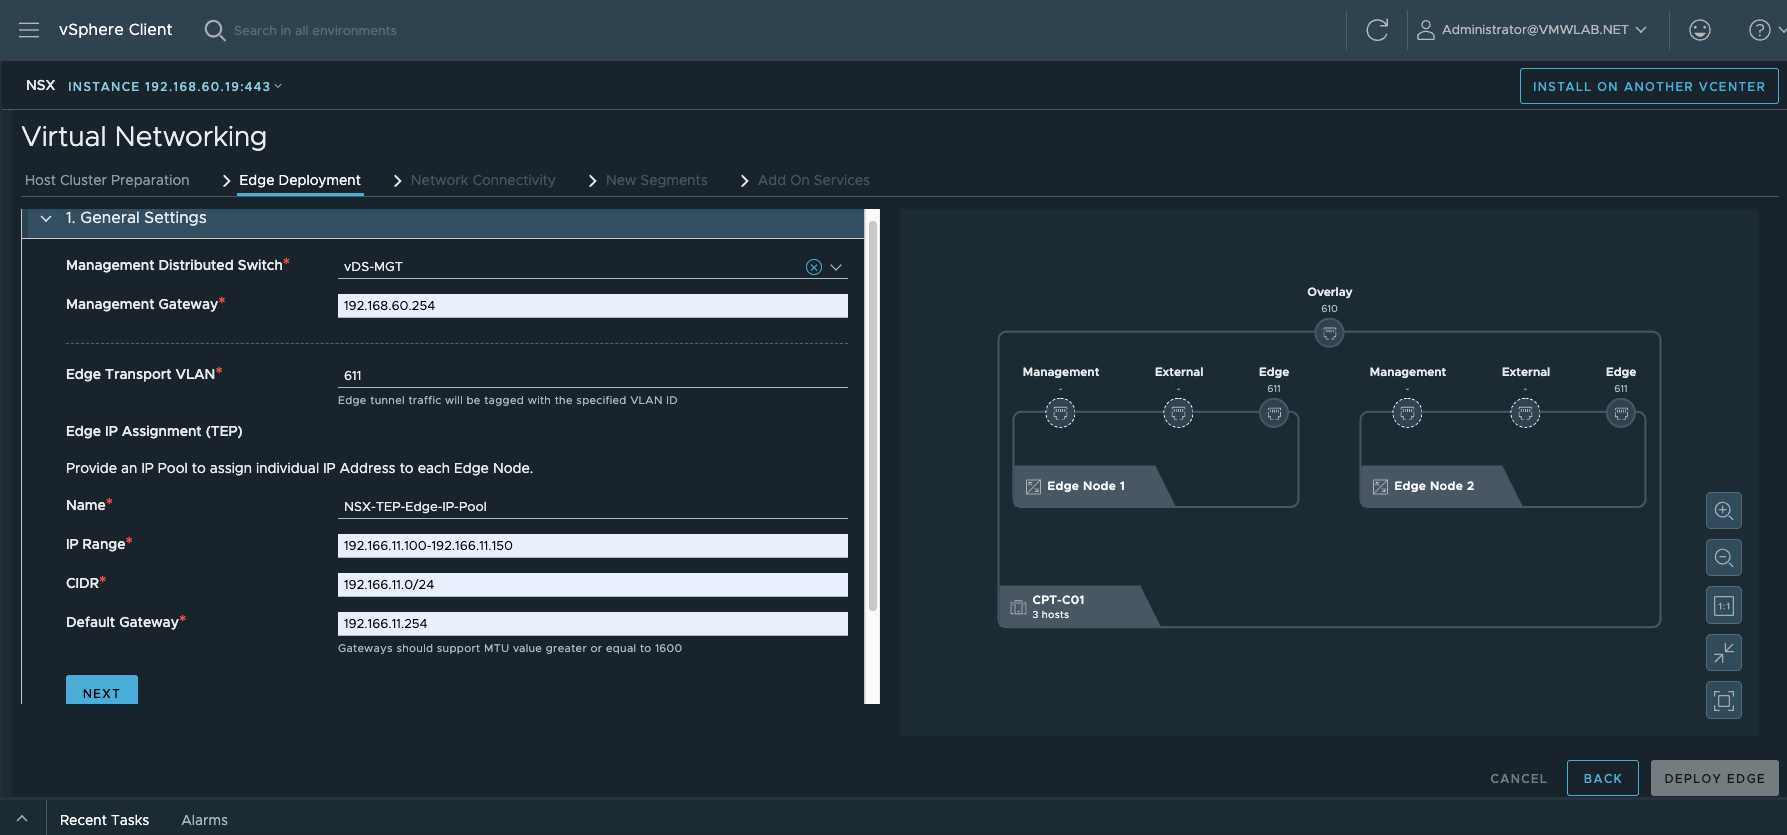Select the Edge Deployment step
1787x835 pixels.
coord(300,180)
